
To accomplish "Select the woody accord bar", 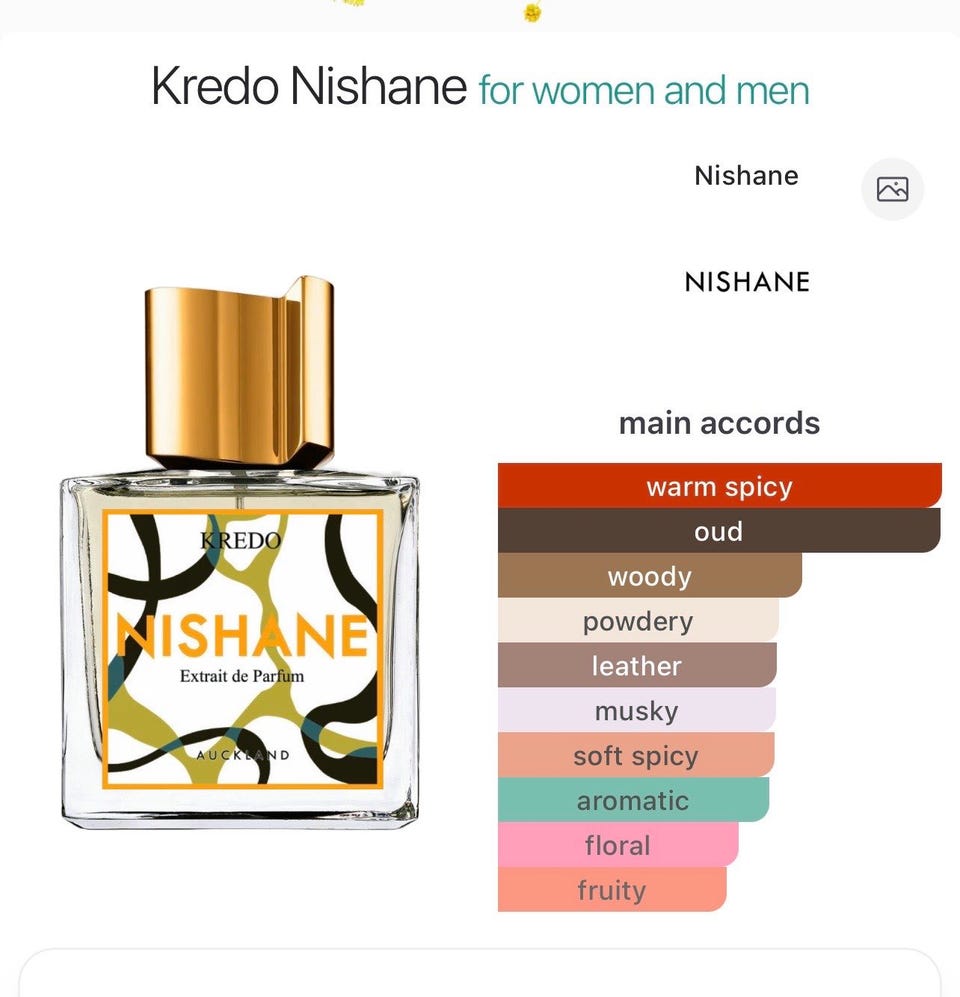I will [x=650, y=575].
